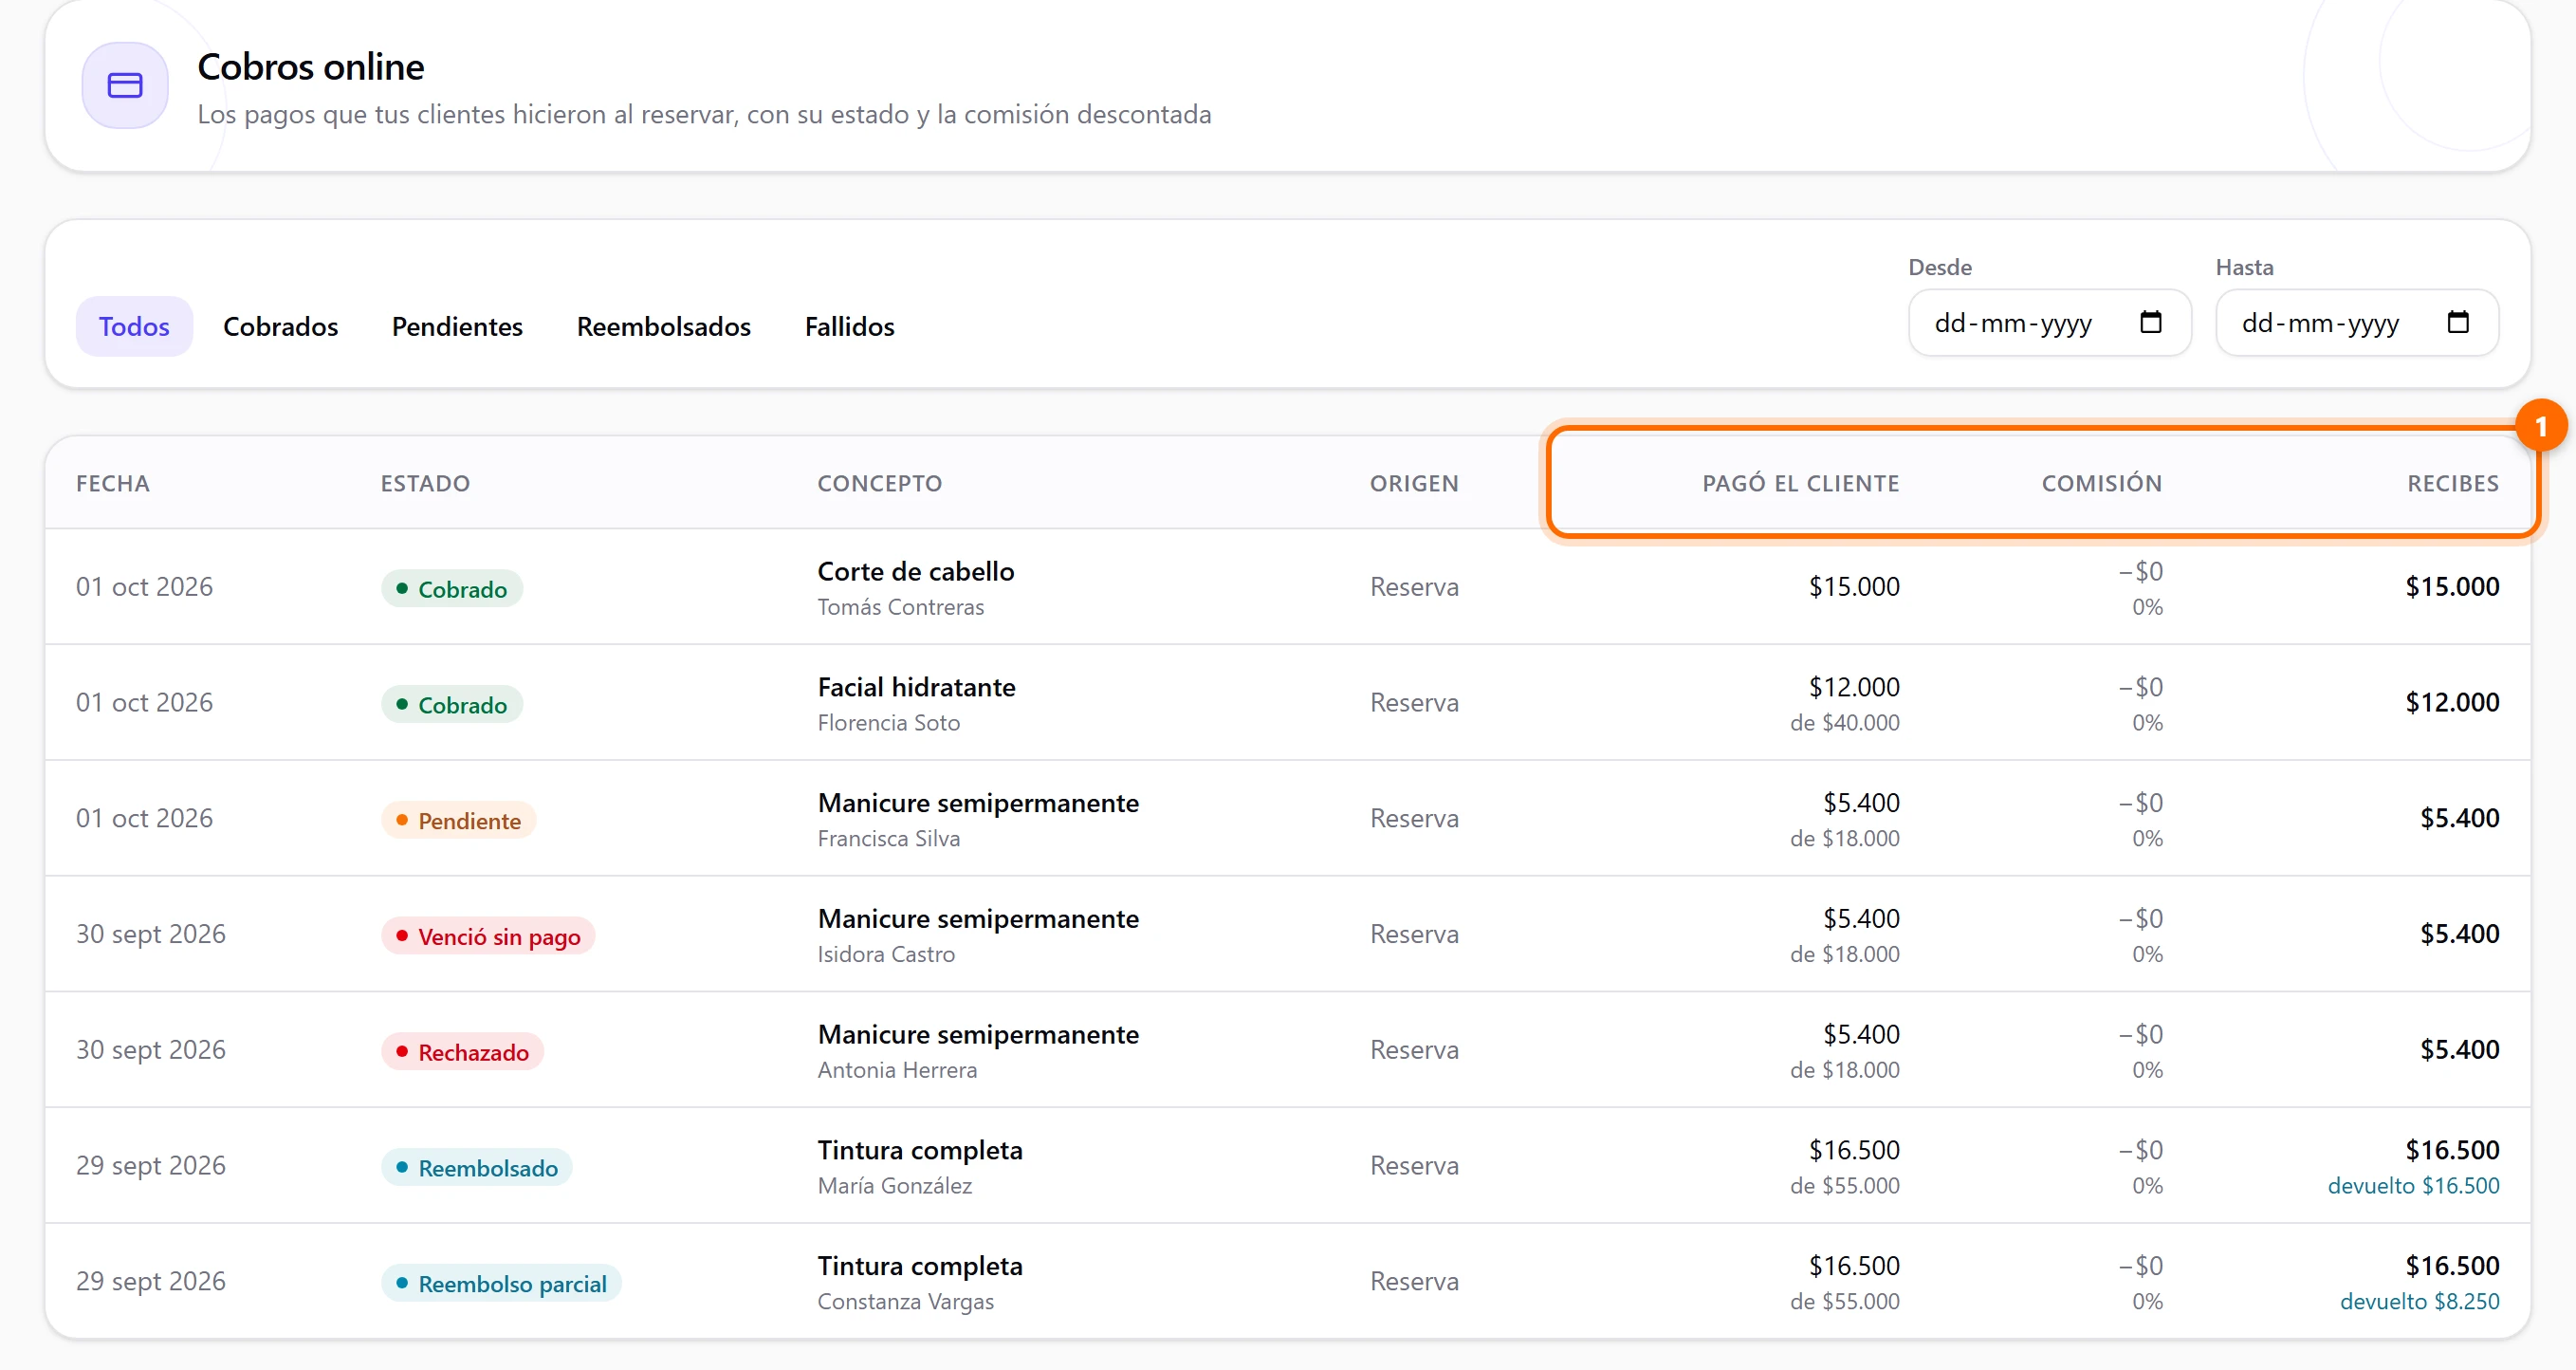Click the Rechazado status badge
2576x1370 pixels.
point(462,1052)
